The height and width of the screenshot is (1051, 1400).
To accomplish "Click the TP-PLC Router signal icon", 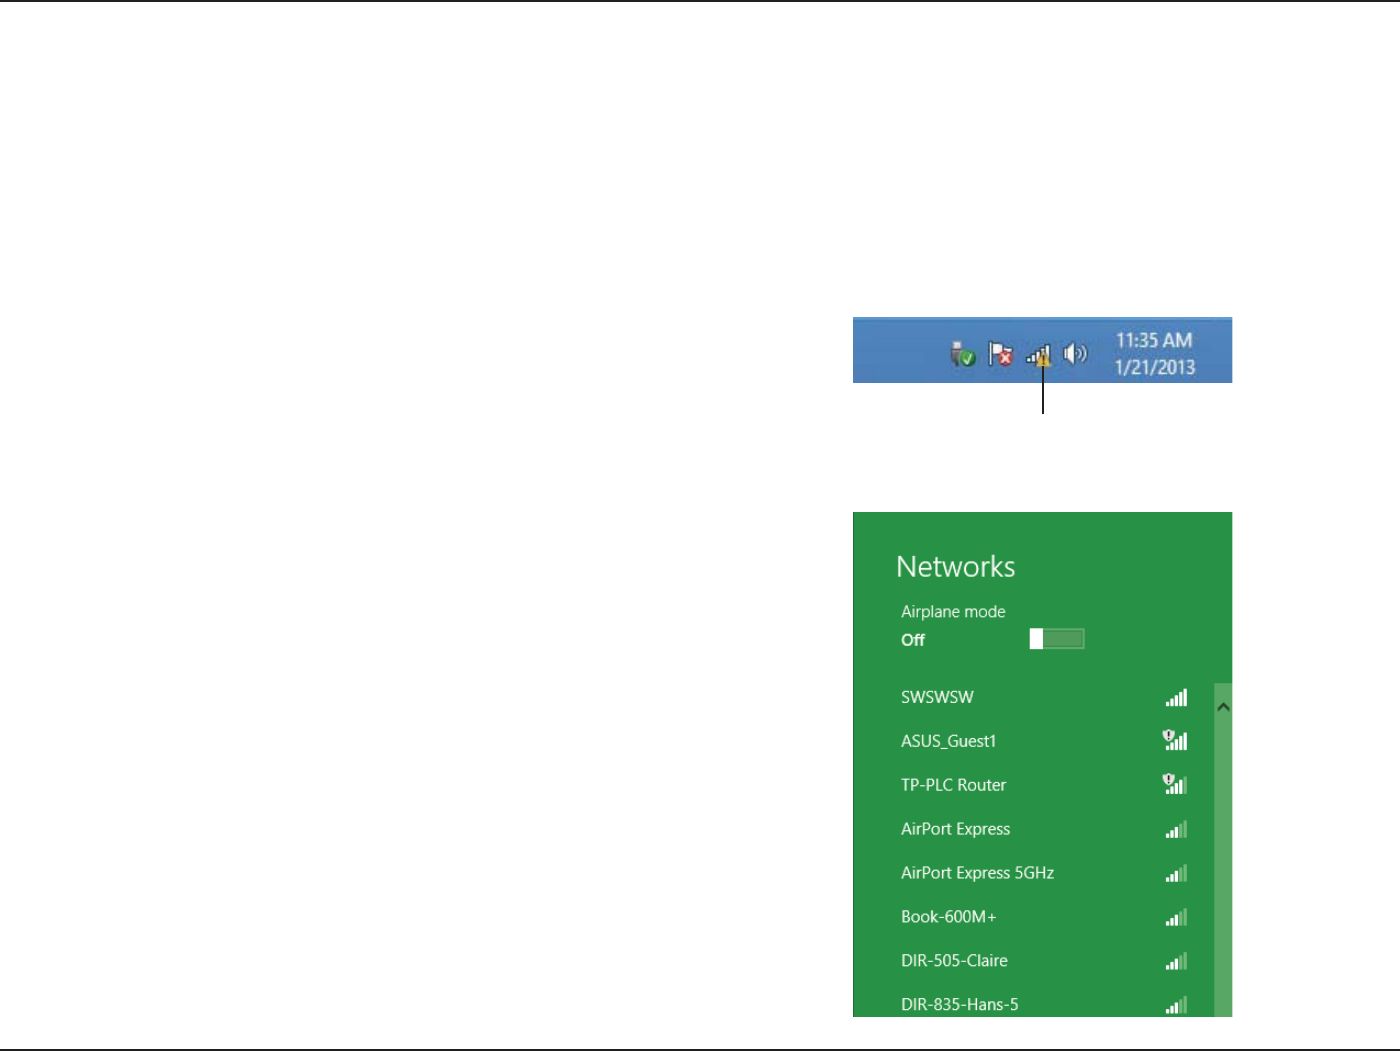I will pos(1175,784).
